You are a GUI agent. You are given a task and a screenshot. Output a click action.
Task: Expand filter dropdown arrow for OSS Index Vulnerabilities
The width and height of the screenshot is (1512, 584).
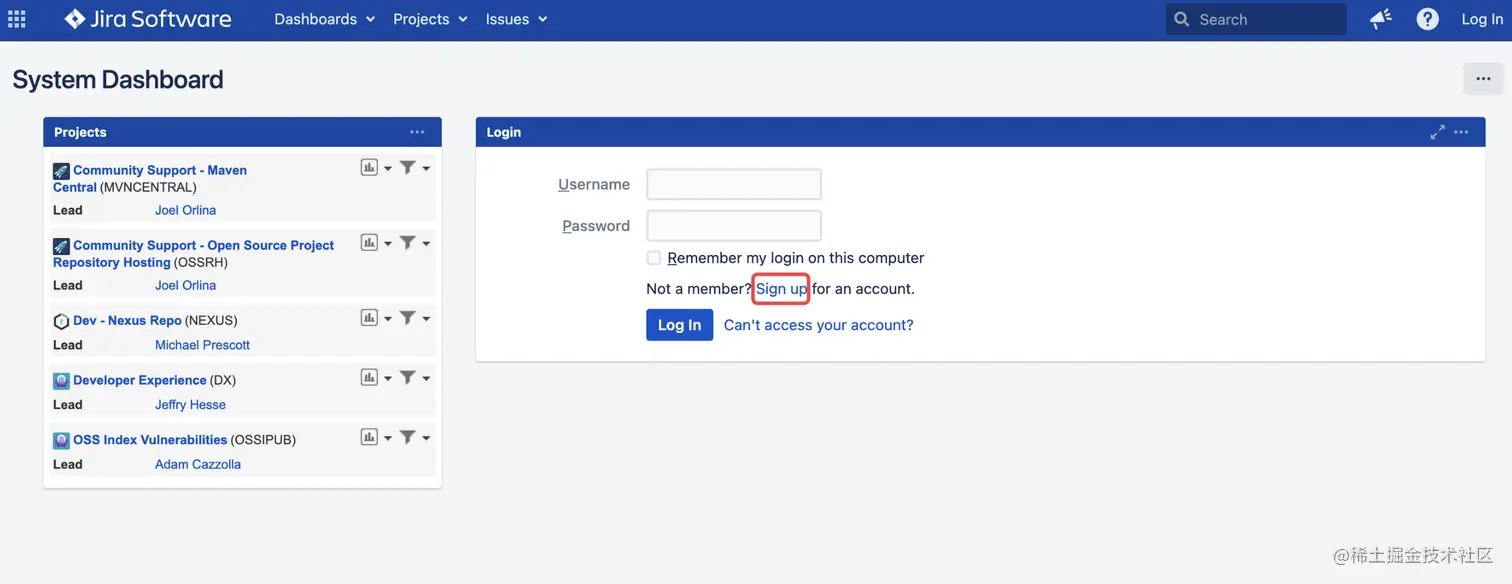coord(426,438)
